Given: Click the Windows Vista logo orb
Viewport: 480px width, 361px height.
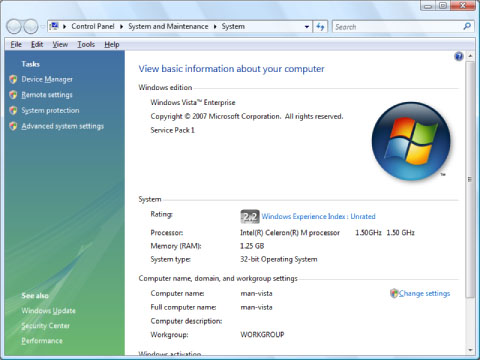Looking at the screenshot, I should [411, 141].
